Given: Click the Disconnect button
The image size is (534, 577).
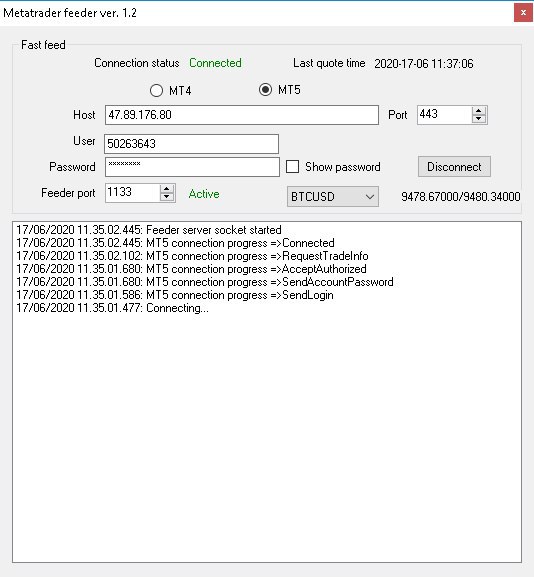Looking at the screenshot, I should (x=454, y=167).
